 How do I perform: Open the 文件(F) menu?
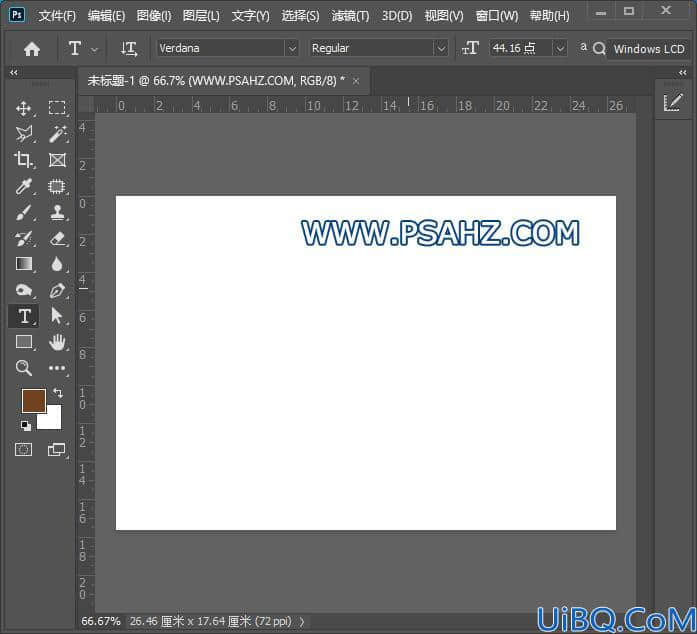57,16
